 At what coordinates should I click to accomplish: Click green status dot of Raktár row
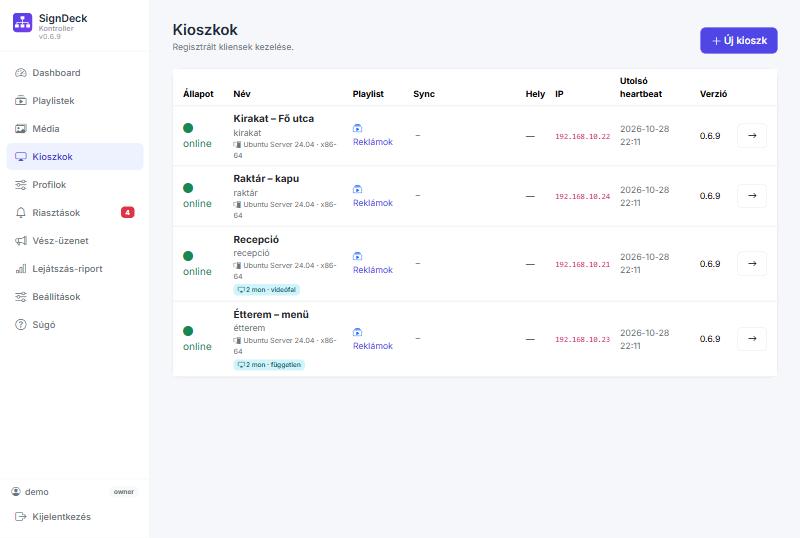point(188,188)
